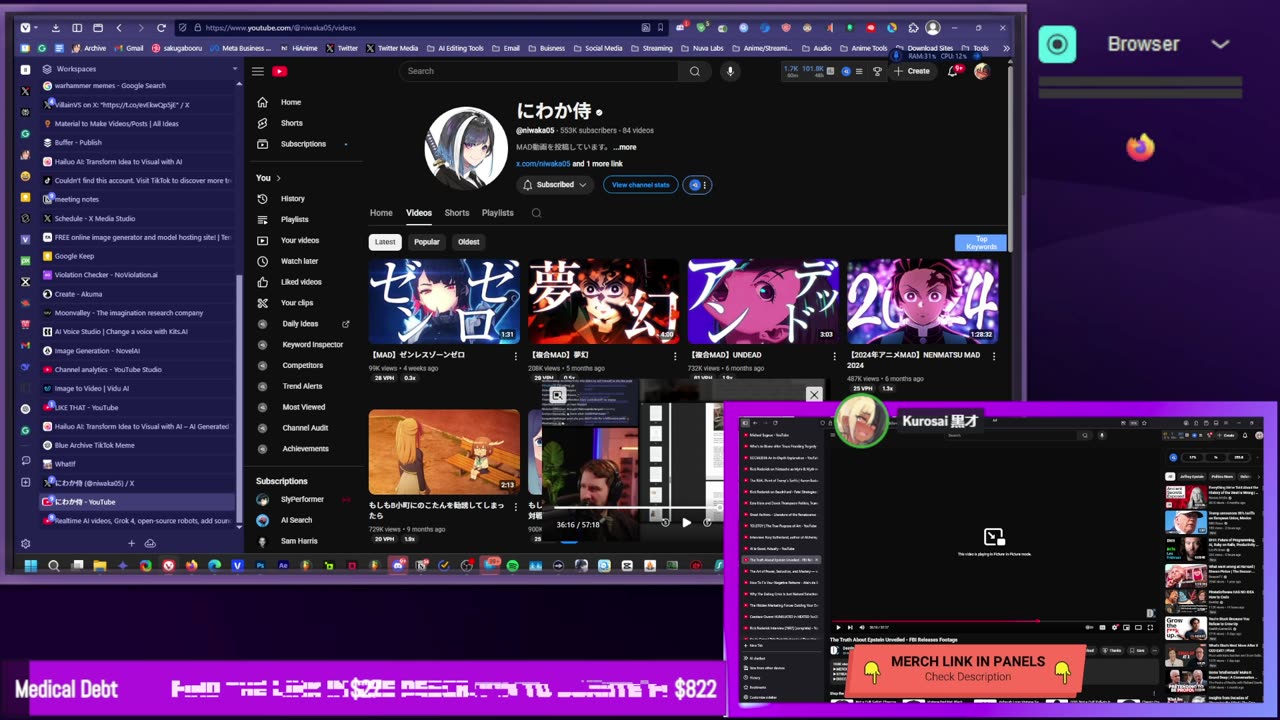Open options menu for ゼンレスゾーンゼロ video
The width and height of the screenshot is (1280, 720).
pos(516,355)
